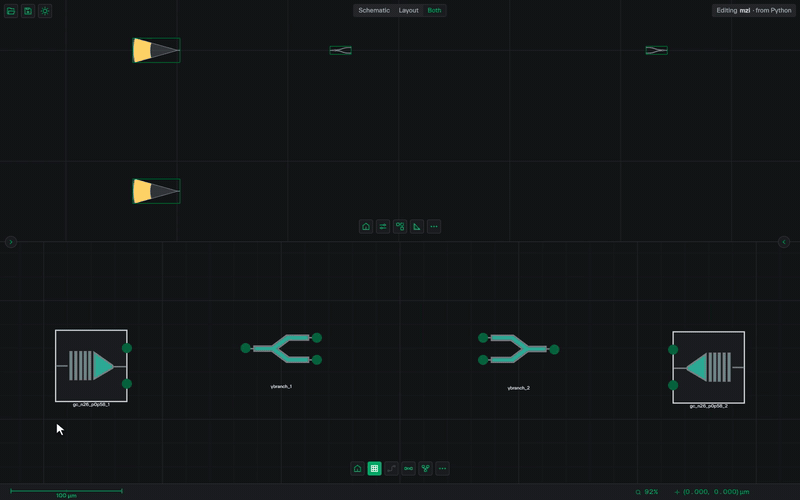Click home icon in layout toolbar
Image resolution: width=800 pixels, height=500 pixels.
click(x=366, y=227)
